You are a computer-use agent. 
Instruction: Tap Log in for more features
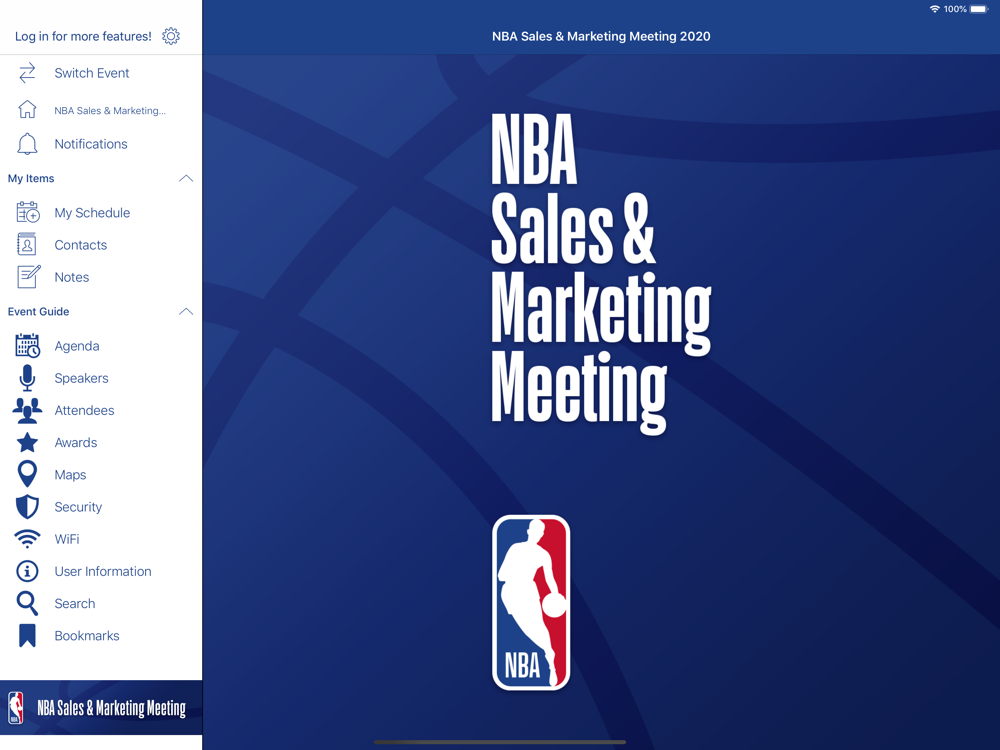[x=84, y=36]
